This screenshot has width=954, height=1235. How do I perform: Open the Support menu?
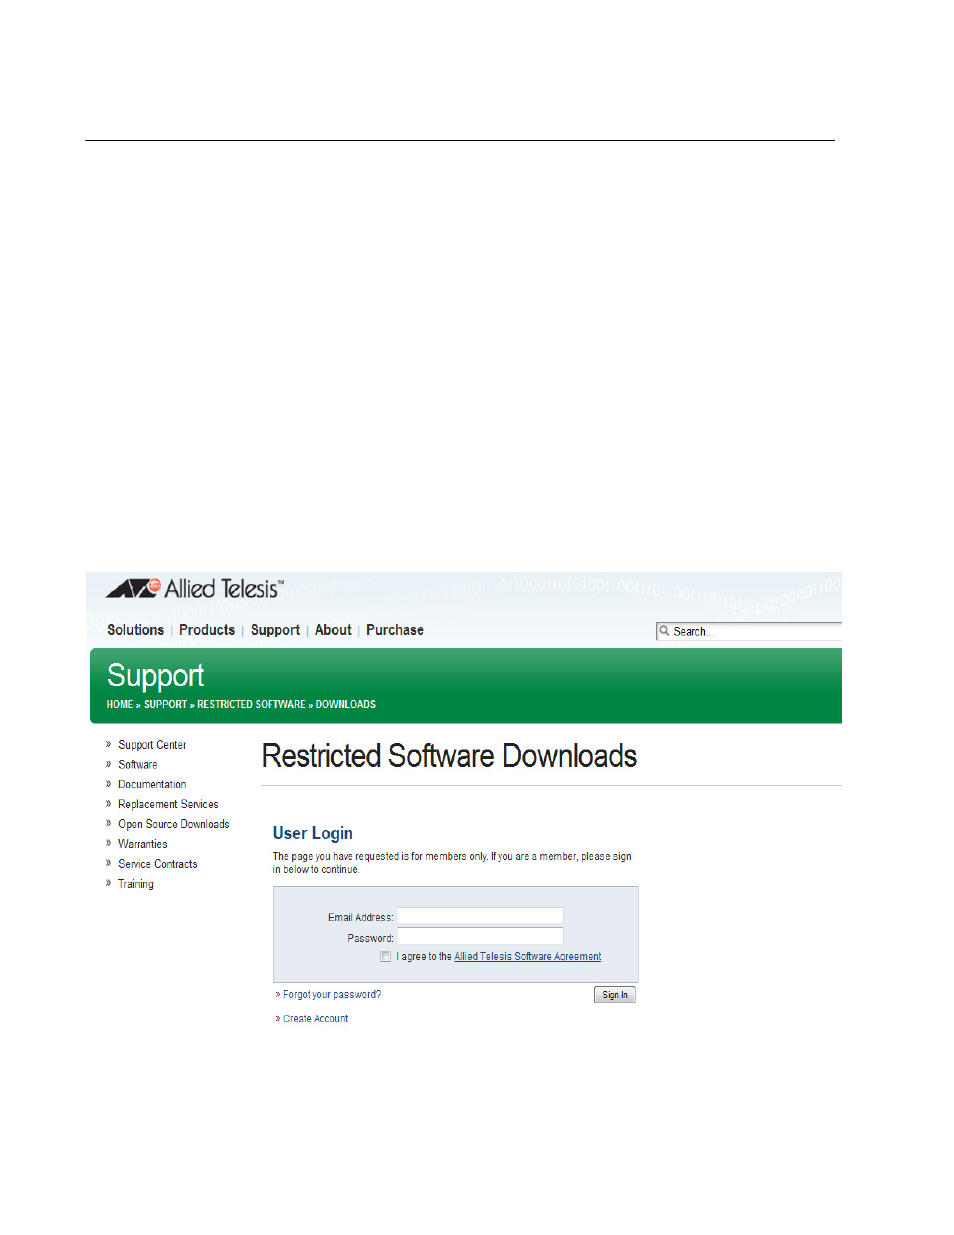[275, 630]
